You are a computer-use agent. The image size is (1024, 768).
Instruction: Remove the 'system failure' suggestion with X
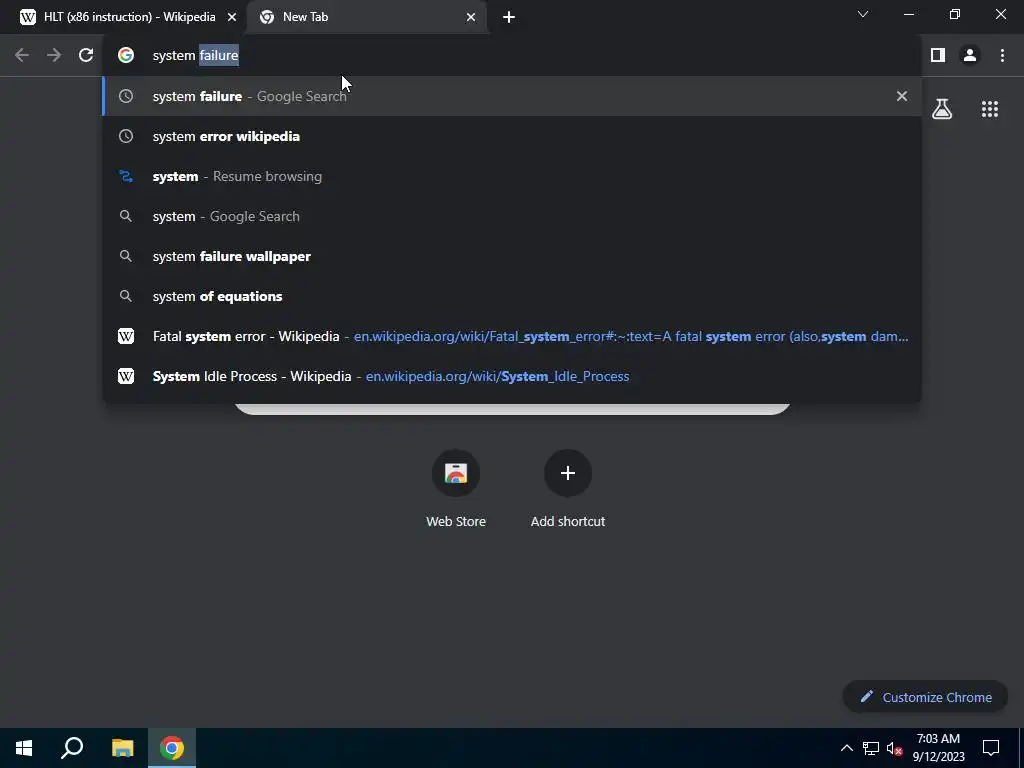coord(902,96)
